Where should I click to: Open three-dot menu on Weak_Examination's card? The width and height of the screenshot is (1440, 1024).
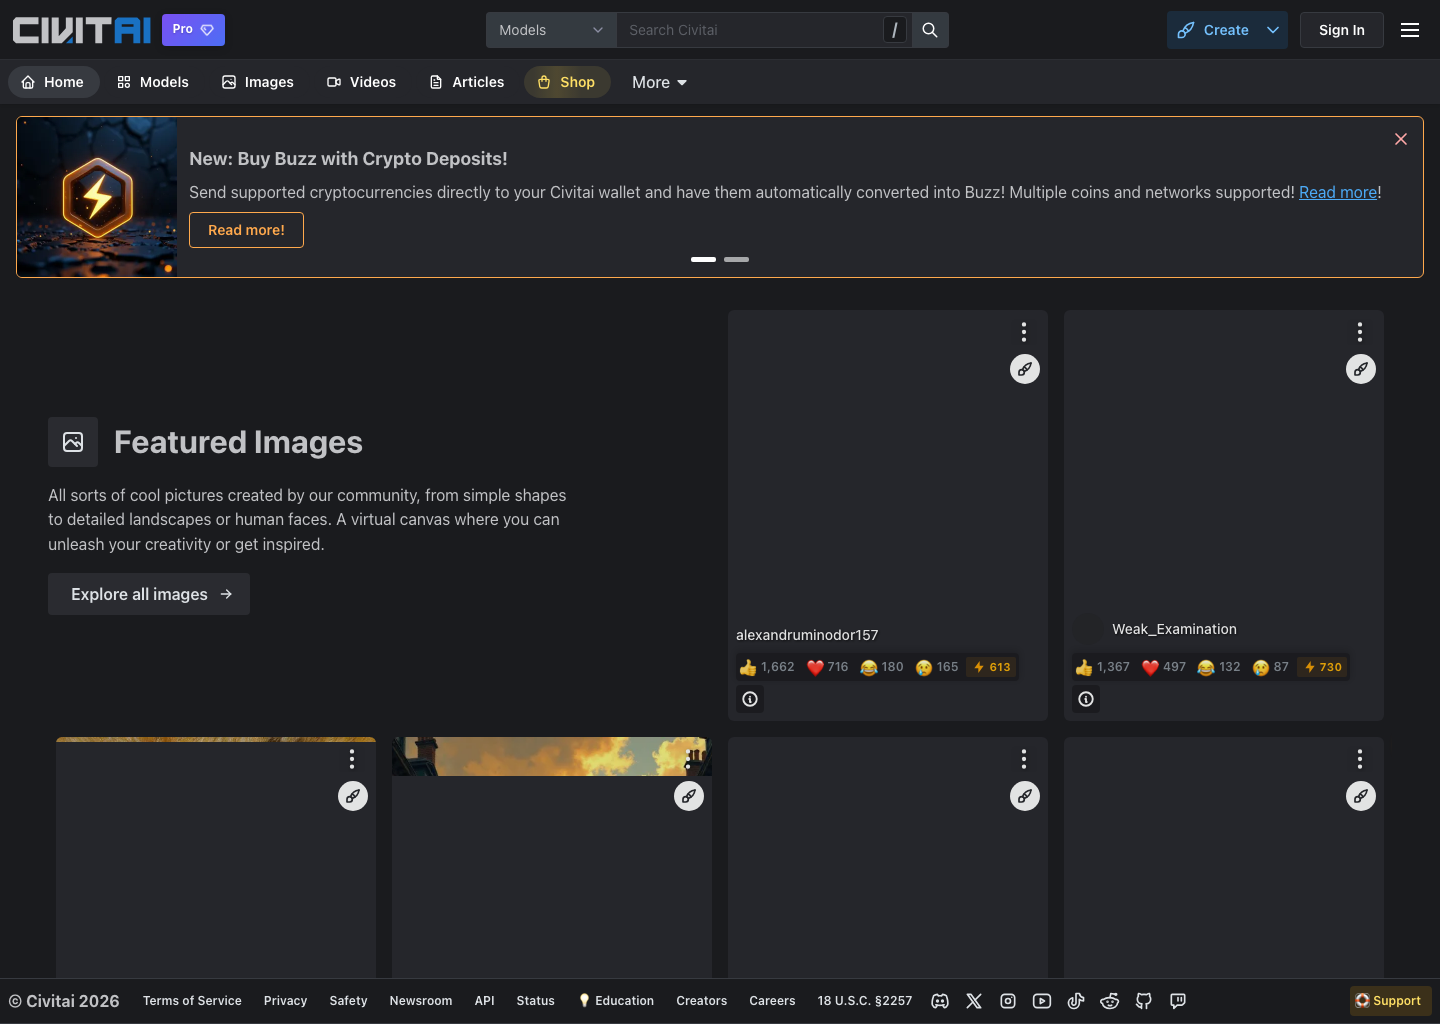pos(1359,331)
